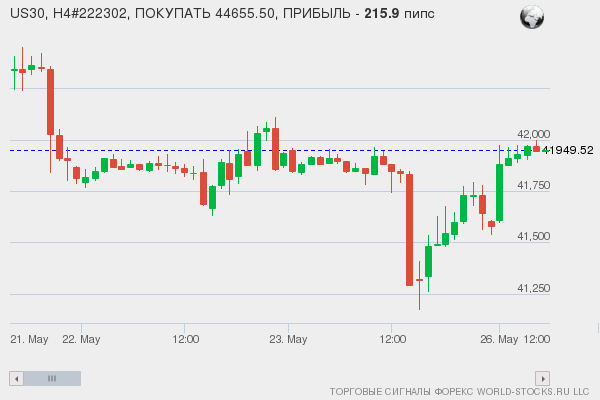Click the 41,750 price axis label
Viewport: 600px width, 400px height.
tap(533, 185)
